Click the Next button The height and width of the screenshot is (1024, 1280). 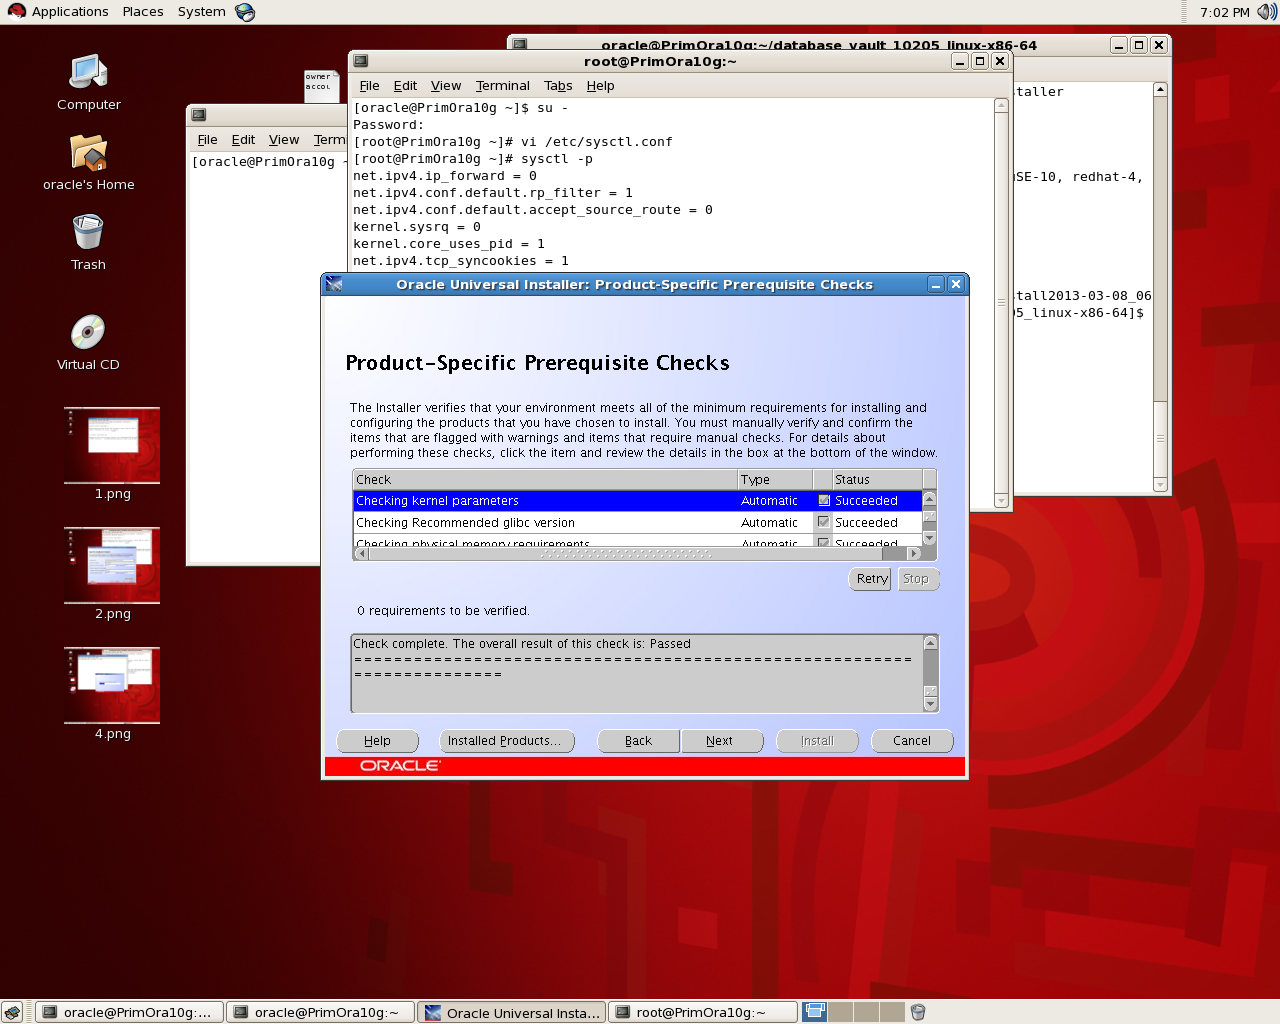pos(720,741)
